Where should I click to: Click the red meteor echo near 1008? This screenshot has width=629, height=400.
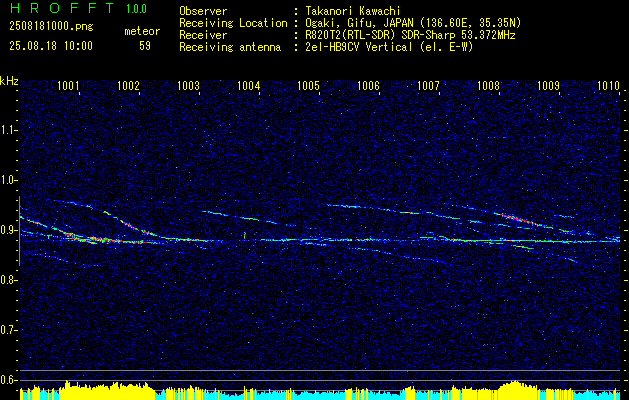517,219
